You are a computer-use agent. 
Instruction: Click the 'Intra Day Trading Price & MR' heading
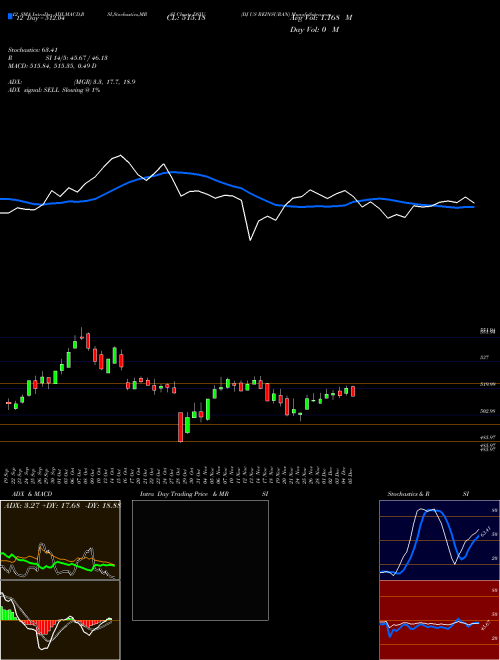pos(184,494)
